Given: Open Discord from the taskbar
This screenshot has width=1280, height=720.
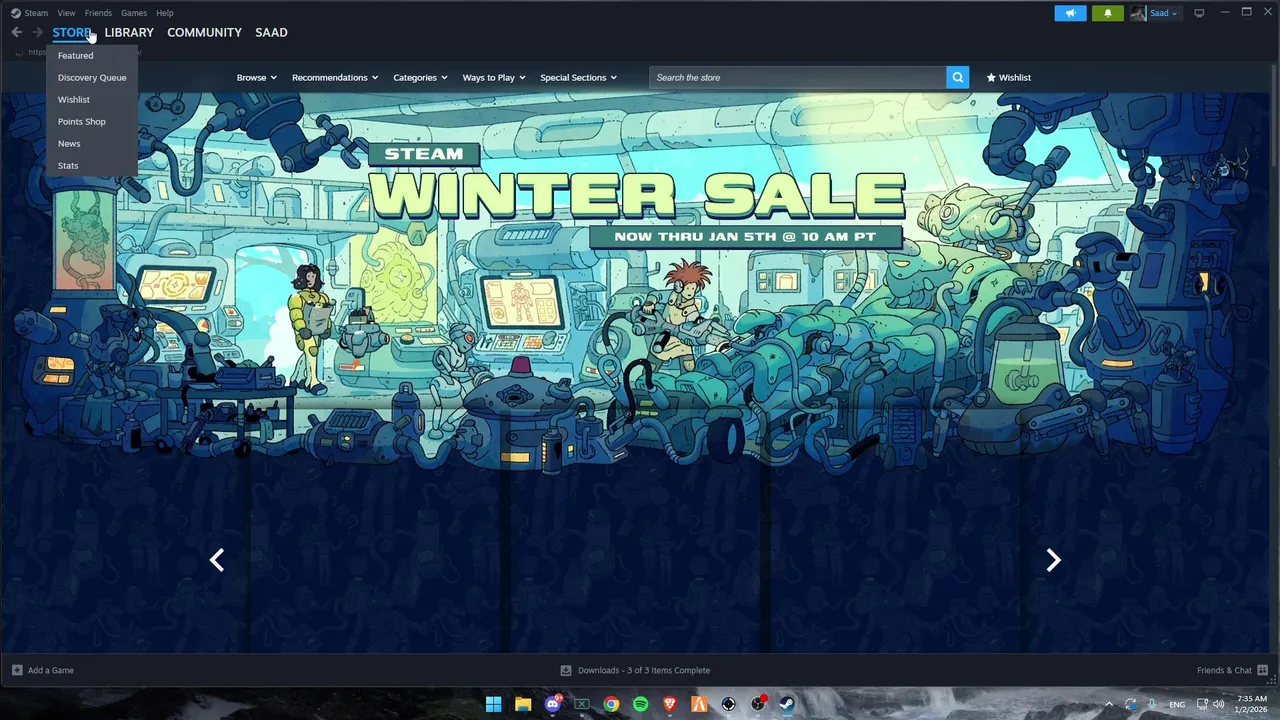Looking at the screenshot, I should coord(553,704).
